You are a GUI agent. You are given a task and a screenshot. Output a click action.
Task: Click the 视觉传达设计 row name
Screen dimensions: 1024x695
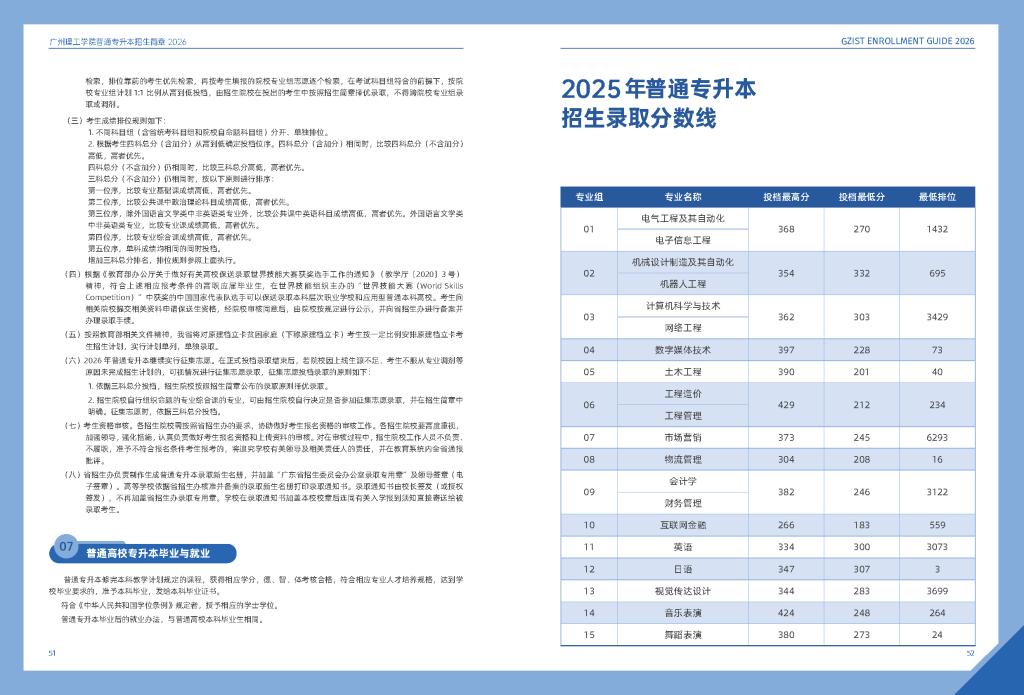(682, 591)
